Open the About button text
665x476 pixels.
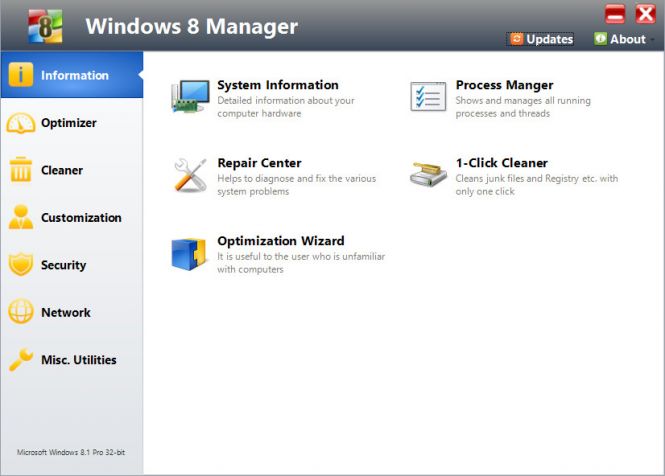(x=628, y=39)
